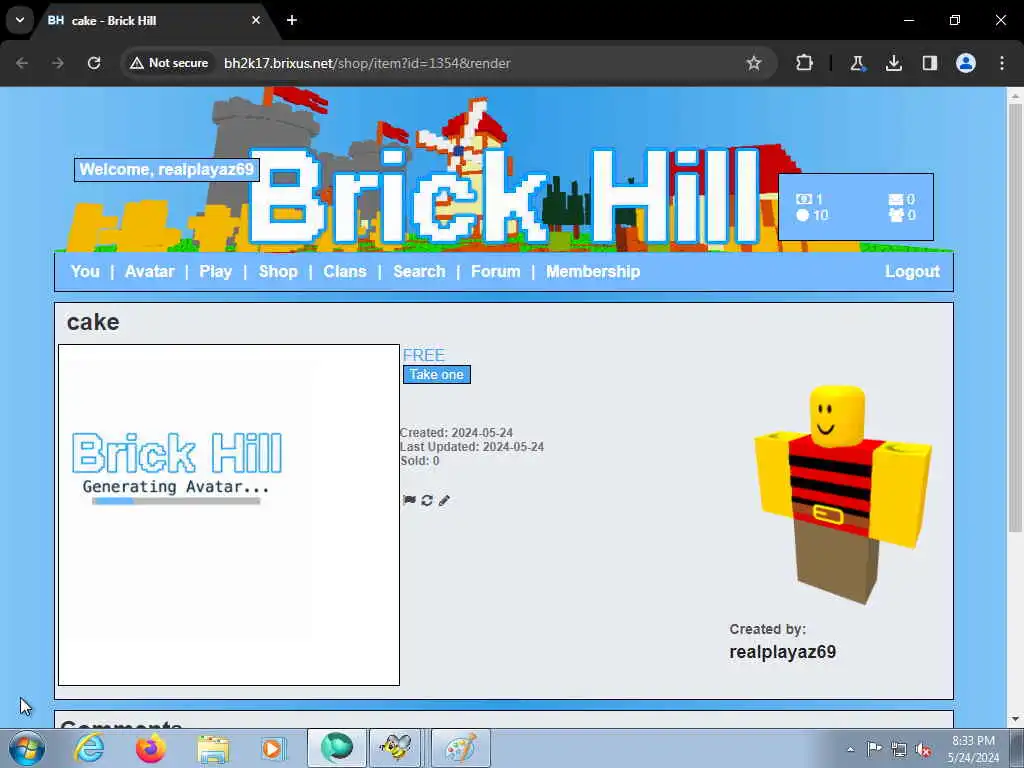Go to the Membership page
Viewport: 1024px width, 768px height.
pyautogui.click(x=593, y=272)
